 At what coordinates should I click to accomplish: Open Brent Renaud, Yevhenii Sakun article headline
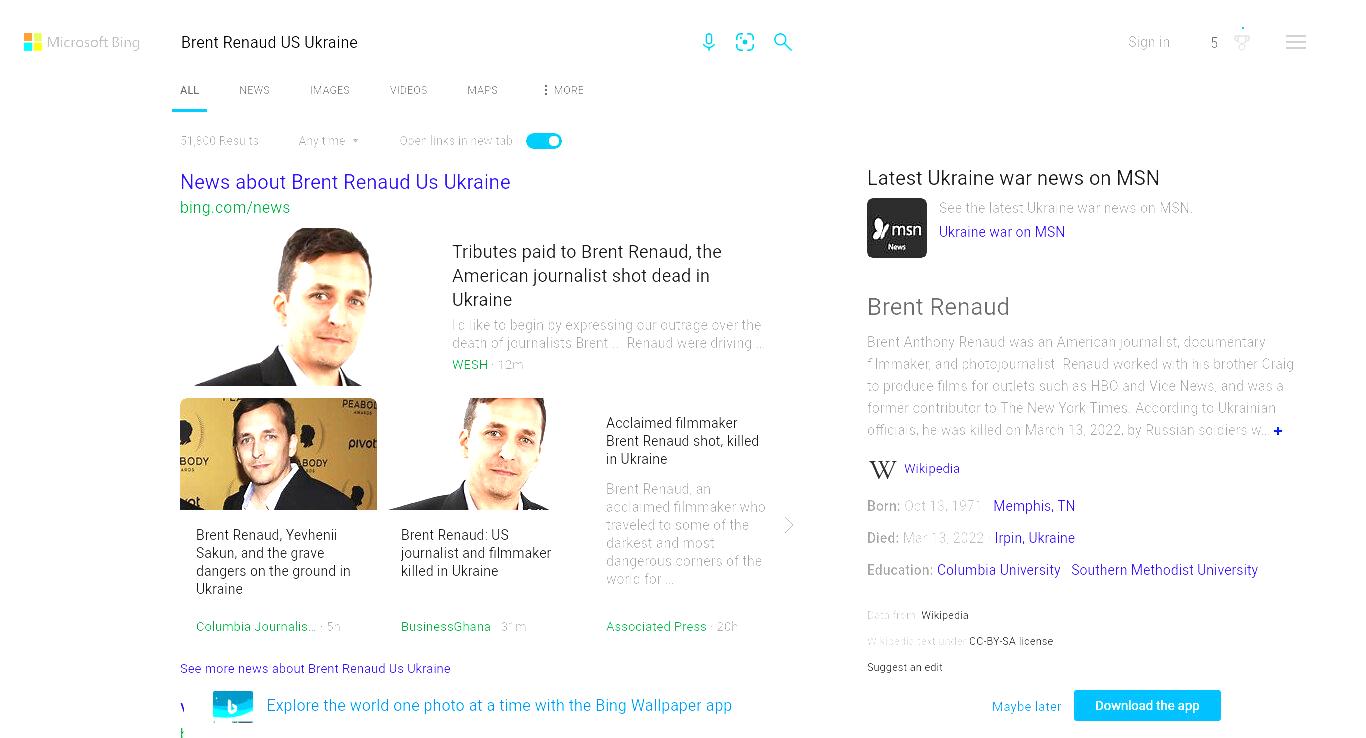[273, 562]
